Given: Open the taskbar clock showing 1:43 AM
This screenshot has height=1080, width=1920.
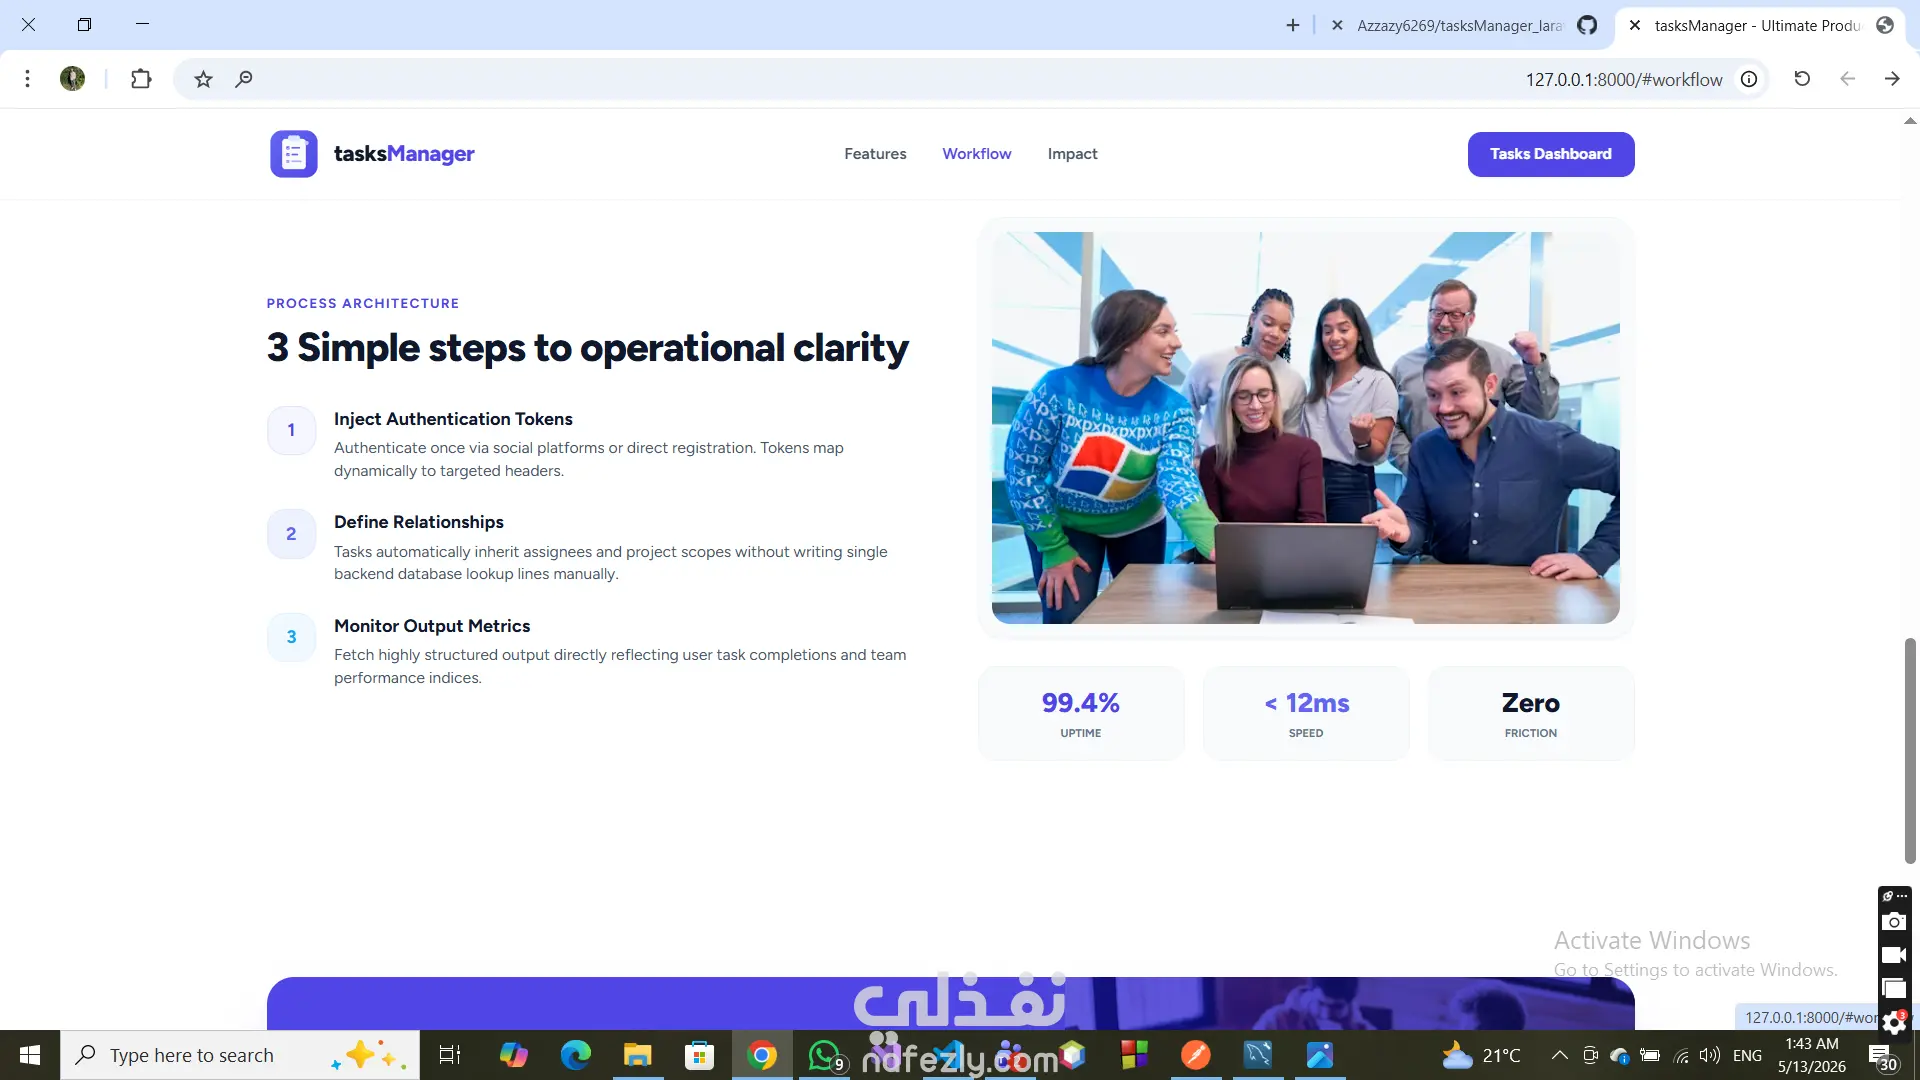Looking at the screenshot, I should (1812, 1055).
